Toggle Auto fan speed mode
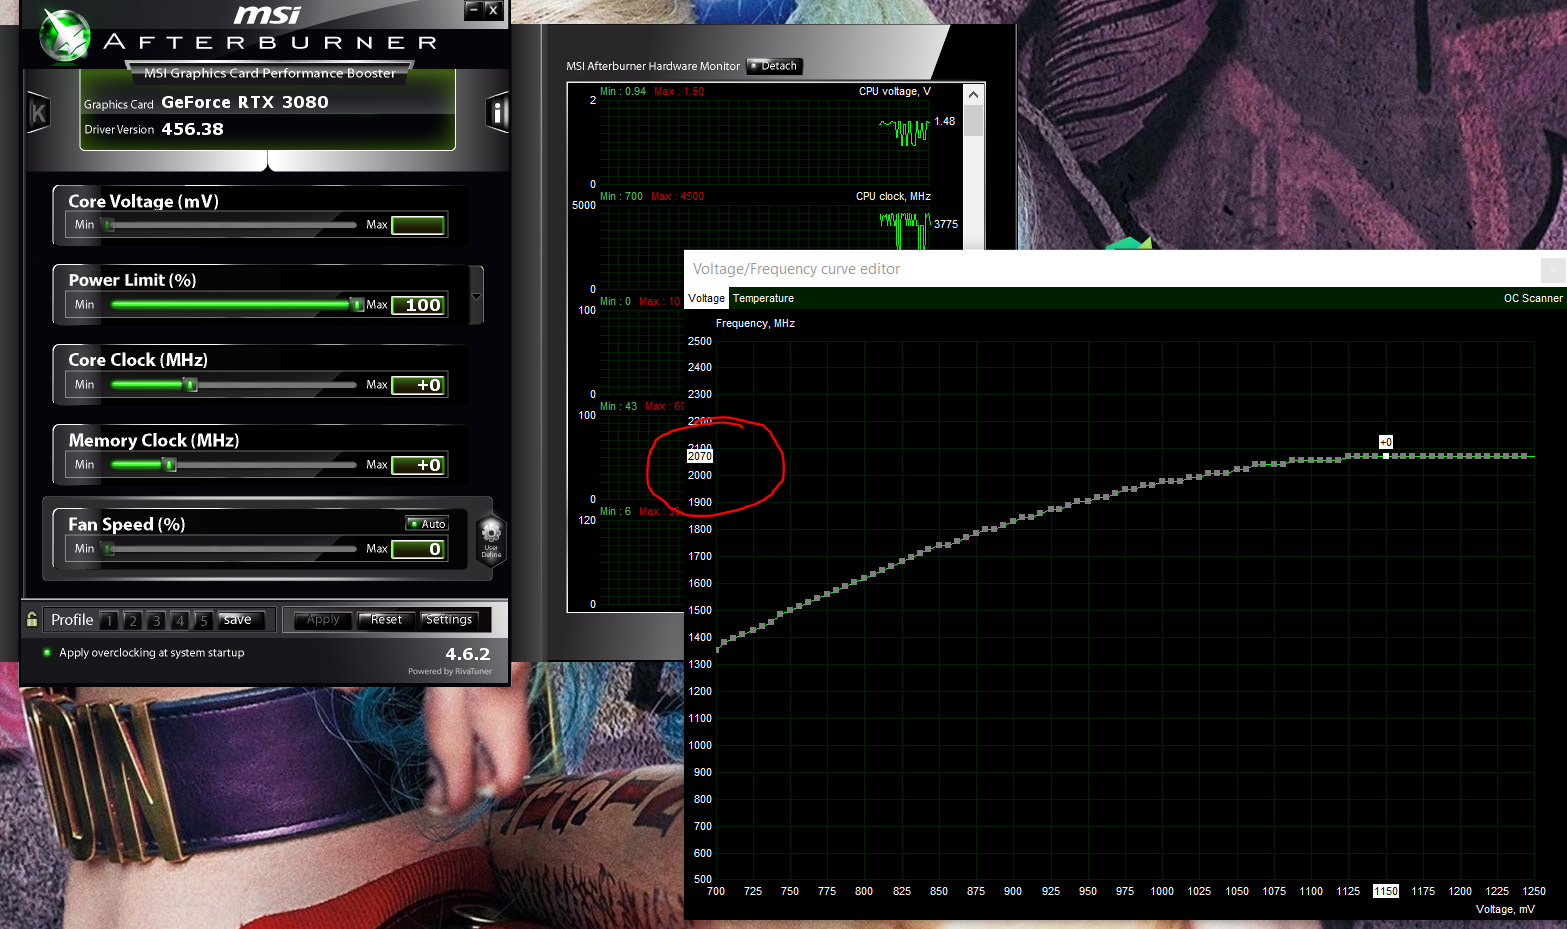 tap(428, 524)
